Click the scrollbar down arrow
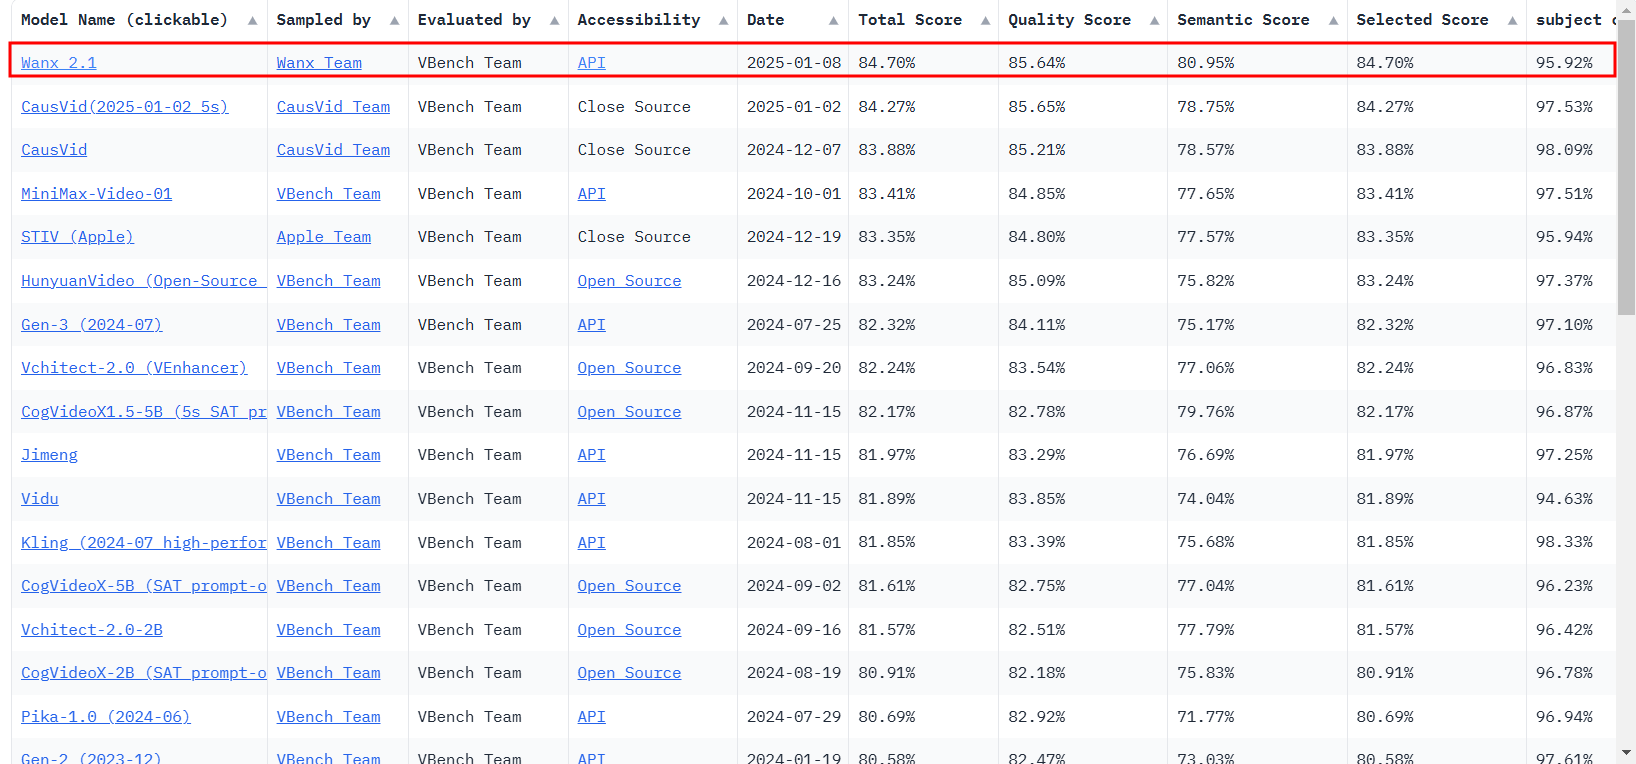Image resolution: width=1636 pixels, height=764 pixels. click(x=1627, y=753)
